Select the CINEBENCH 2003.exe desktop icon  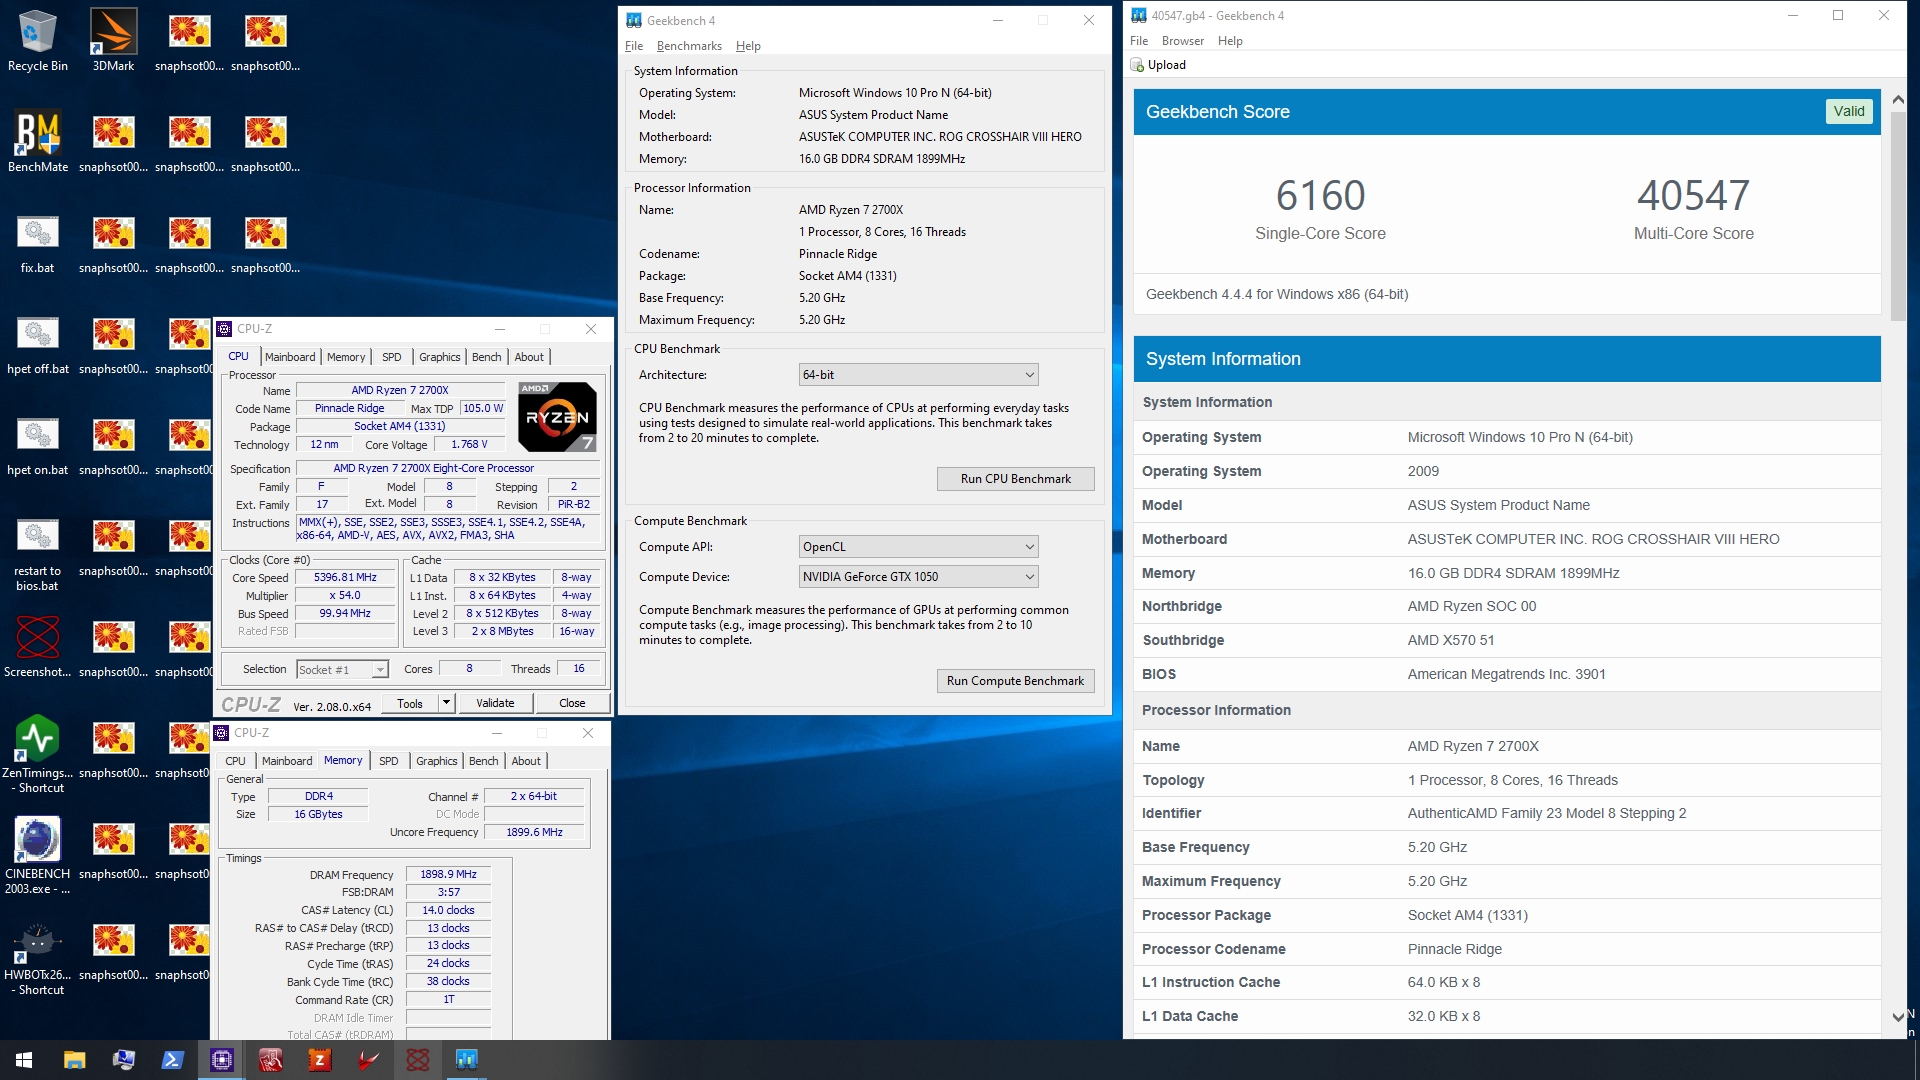[x=37, y=856]
